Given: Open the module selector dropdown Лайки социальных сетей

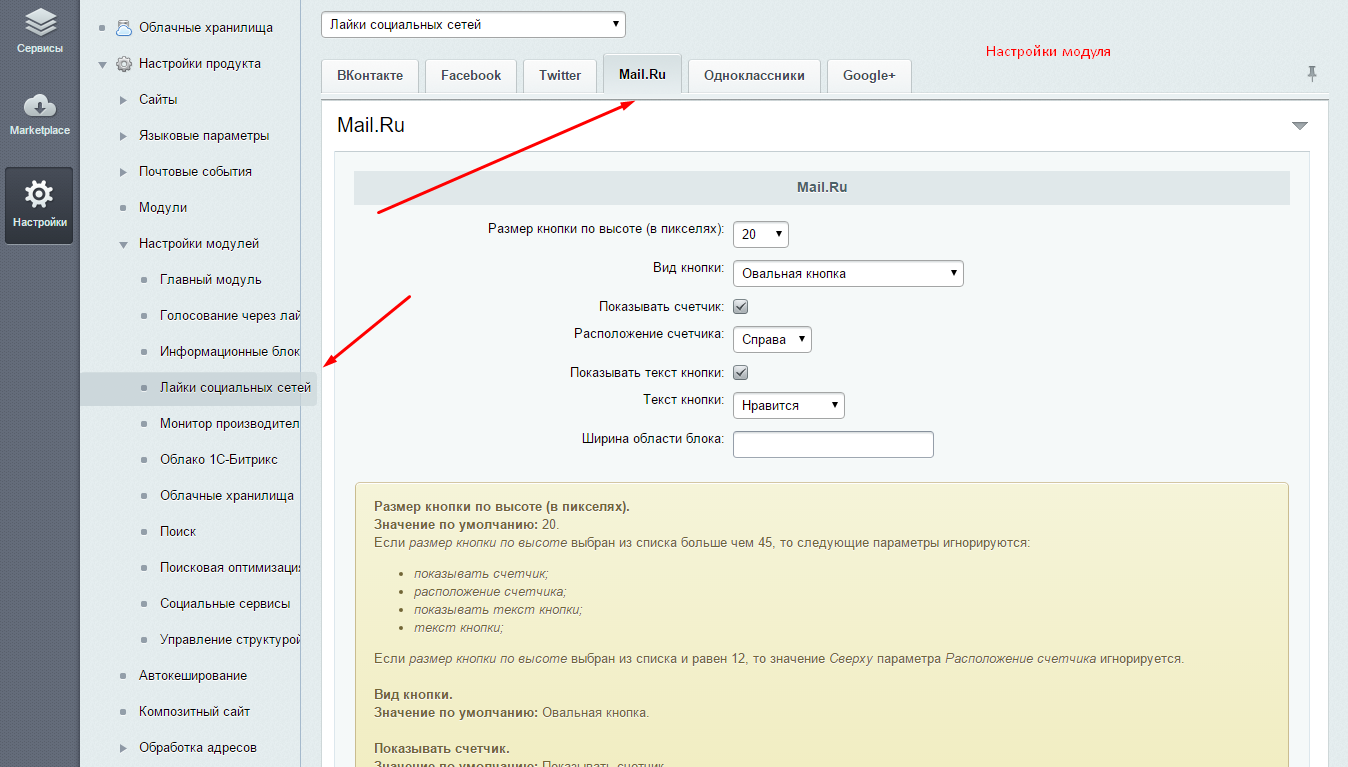Looking at the screenshot, I should (473, 24).
